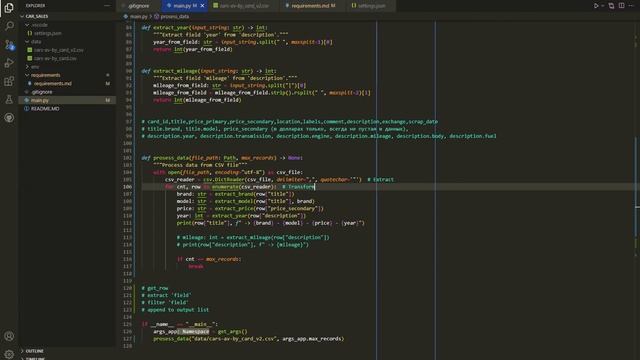Collapse the data folder
Viewport: 640px width, 360px height.
tap(36, 42)
